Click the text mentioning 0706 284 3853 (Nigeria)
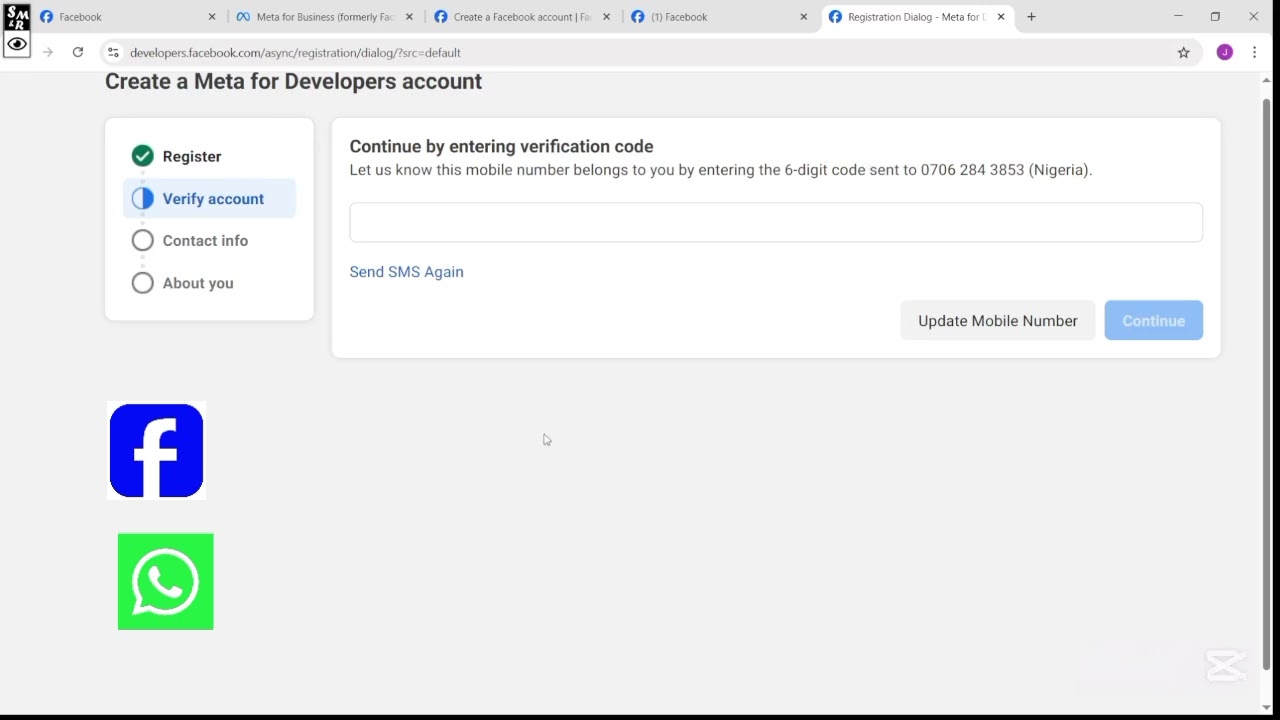The height and width of the screenshot is (720, 1280). click(x=720, y=170)
